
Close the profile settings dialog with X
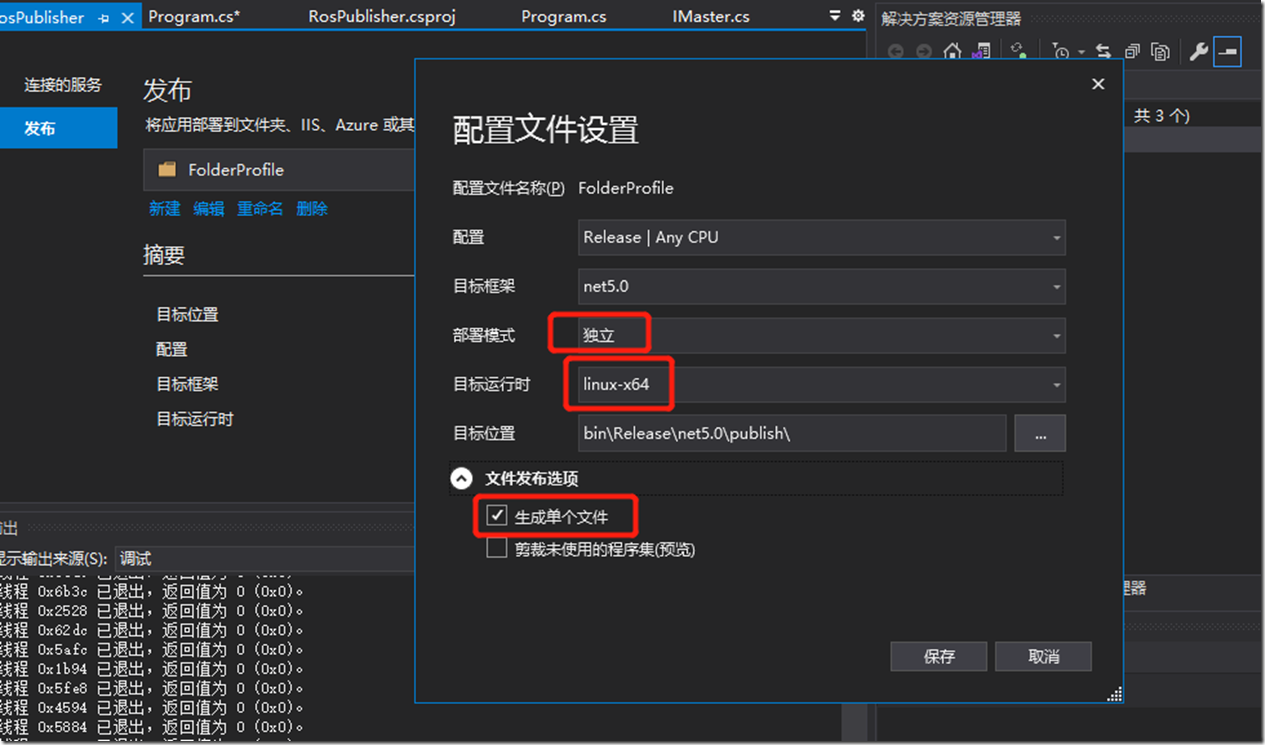1098,85
